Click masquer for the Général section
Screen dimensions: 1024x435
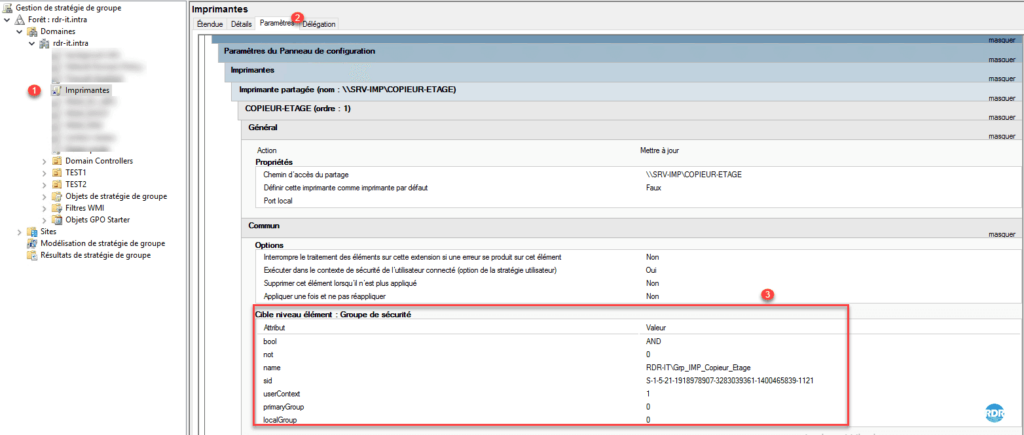point(1001,137)
